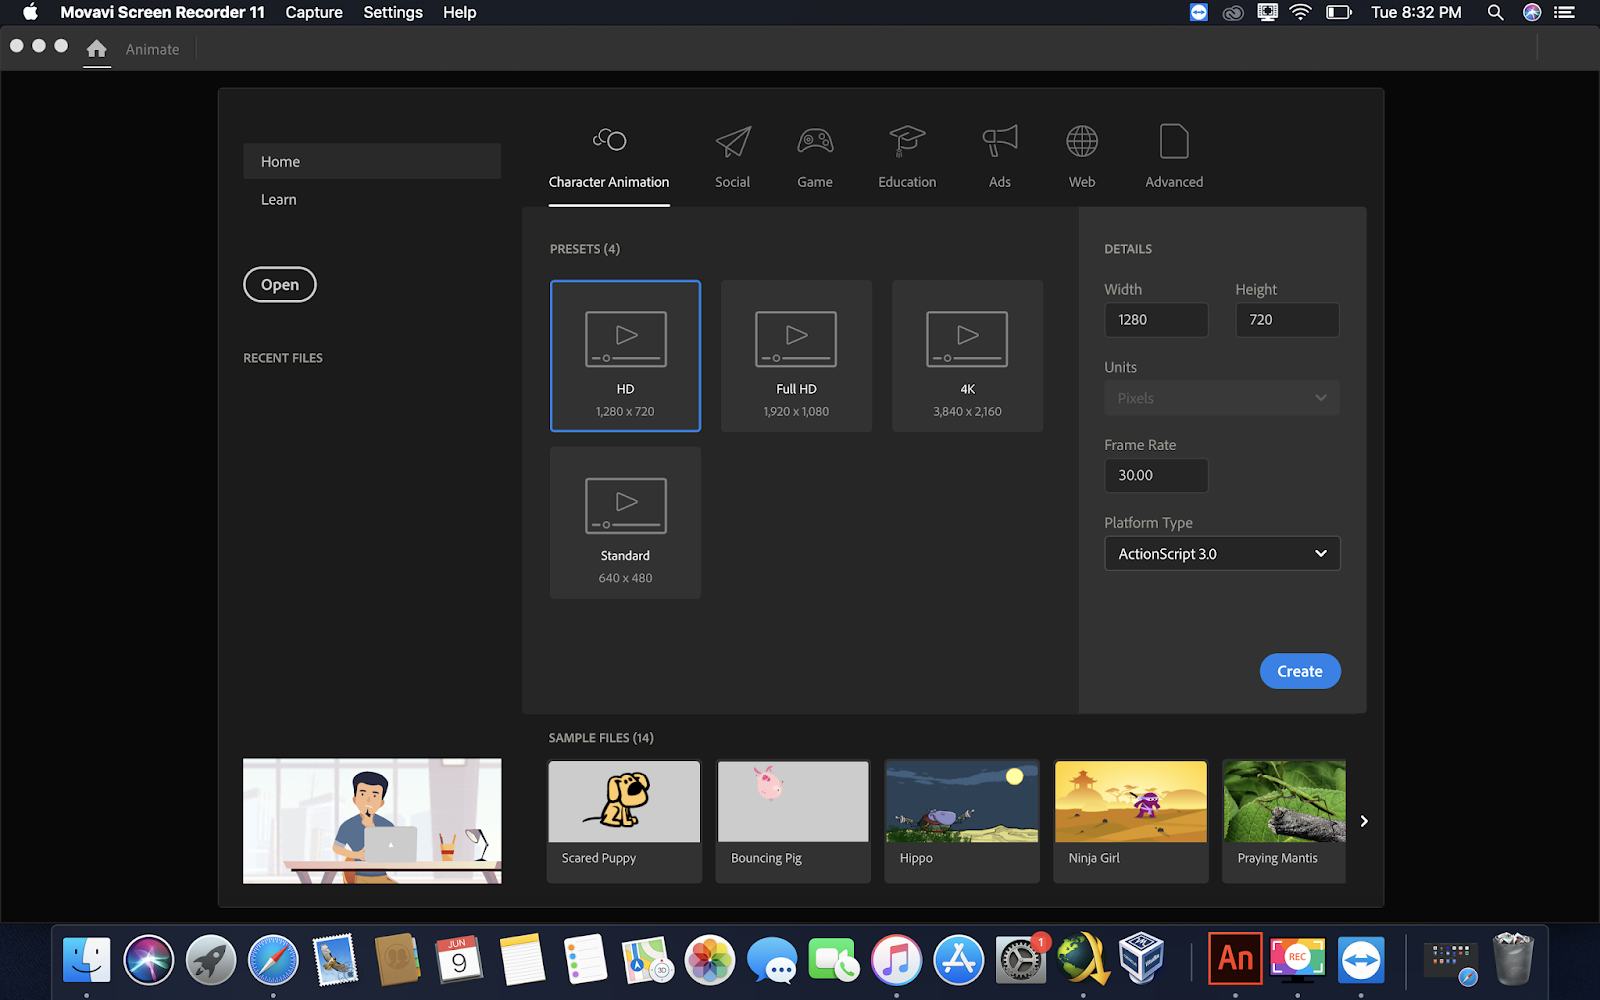Open FaceTime app in the dock
This screenshot has height=1000, width=1600.
point(833,960)
